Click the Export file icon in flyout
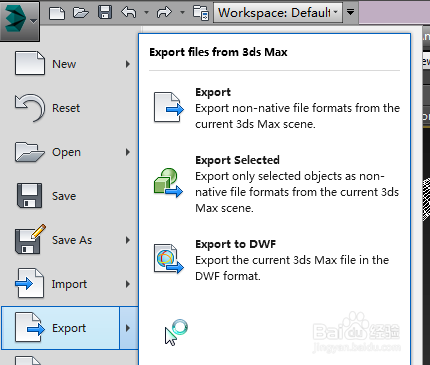Image resolution: width=430 pixels, height=365 pixels. [169, 107]
